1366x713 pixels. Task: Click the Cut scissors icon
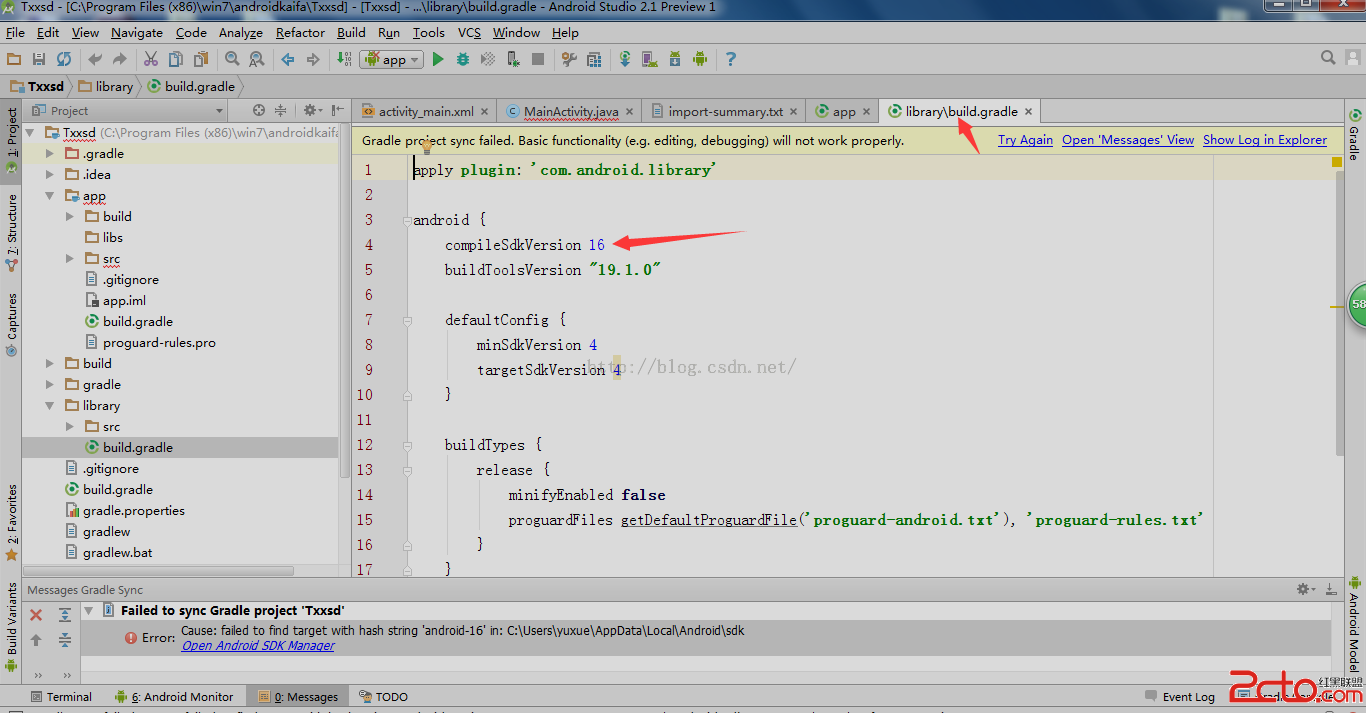(x=151, y=60)
